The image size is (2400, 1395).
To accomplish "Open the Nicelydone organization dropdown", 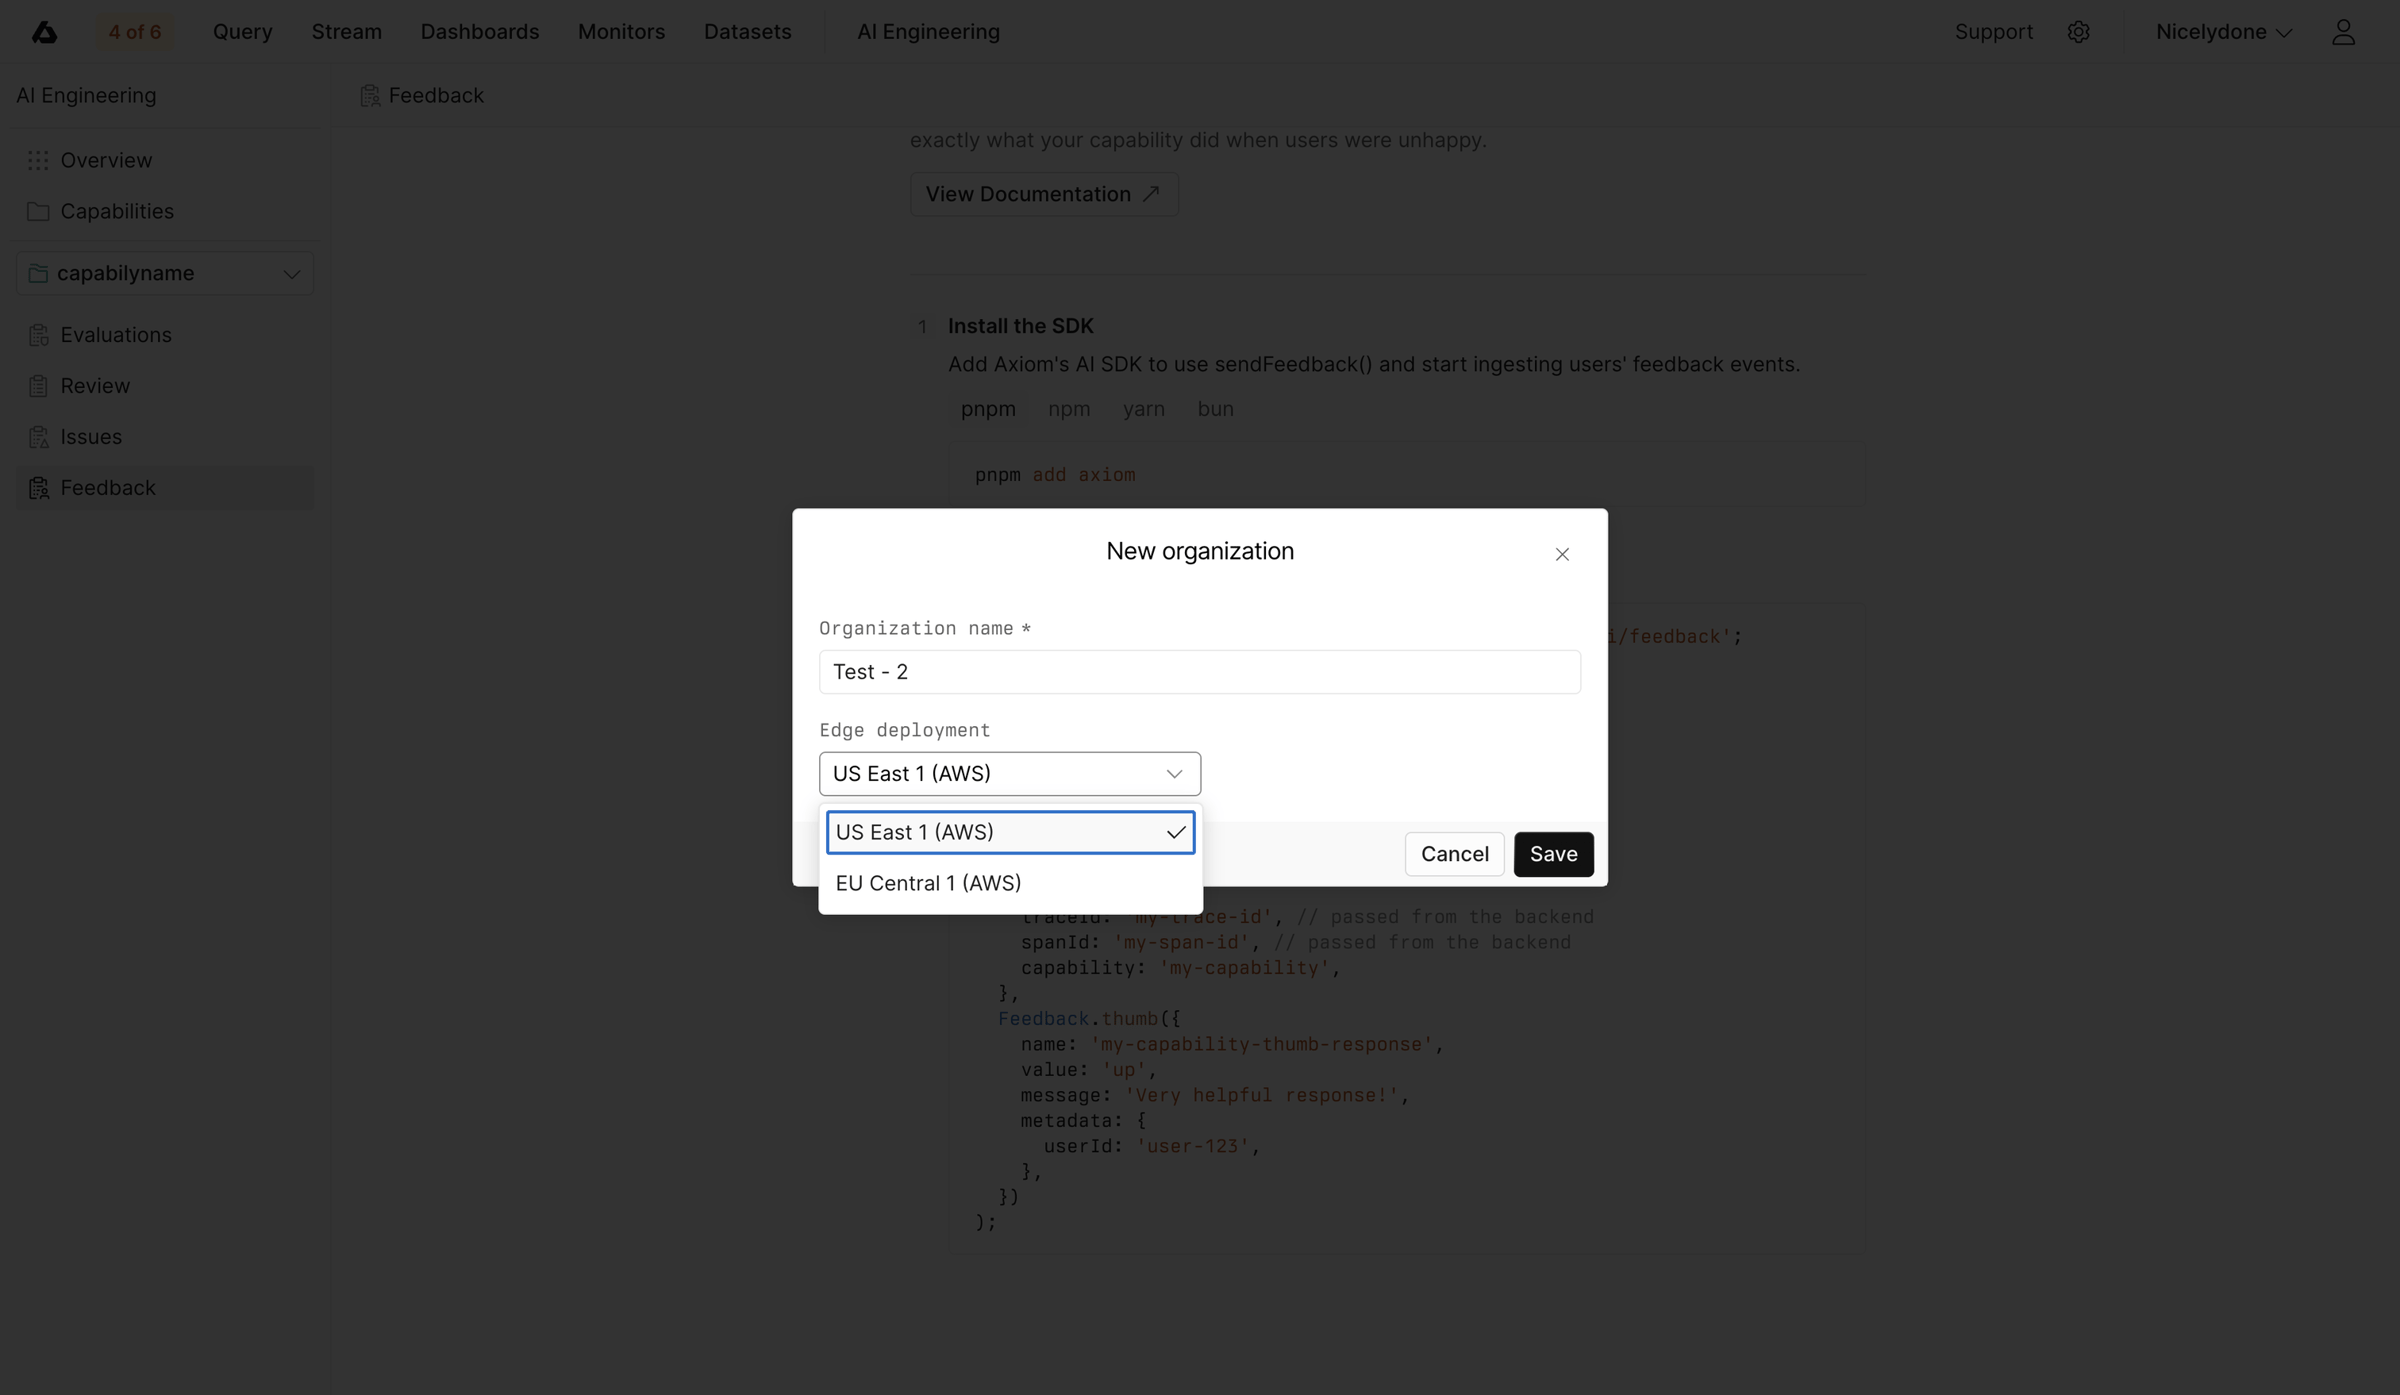I will click(x=2223, y=32).
